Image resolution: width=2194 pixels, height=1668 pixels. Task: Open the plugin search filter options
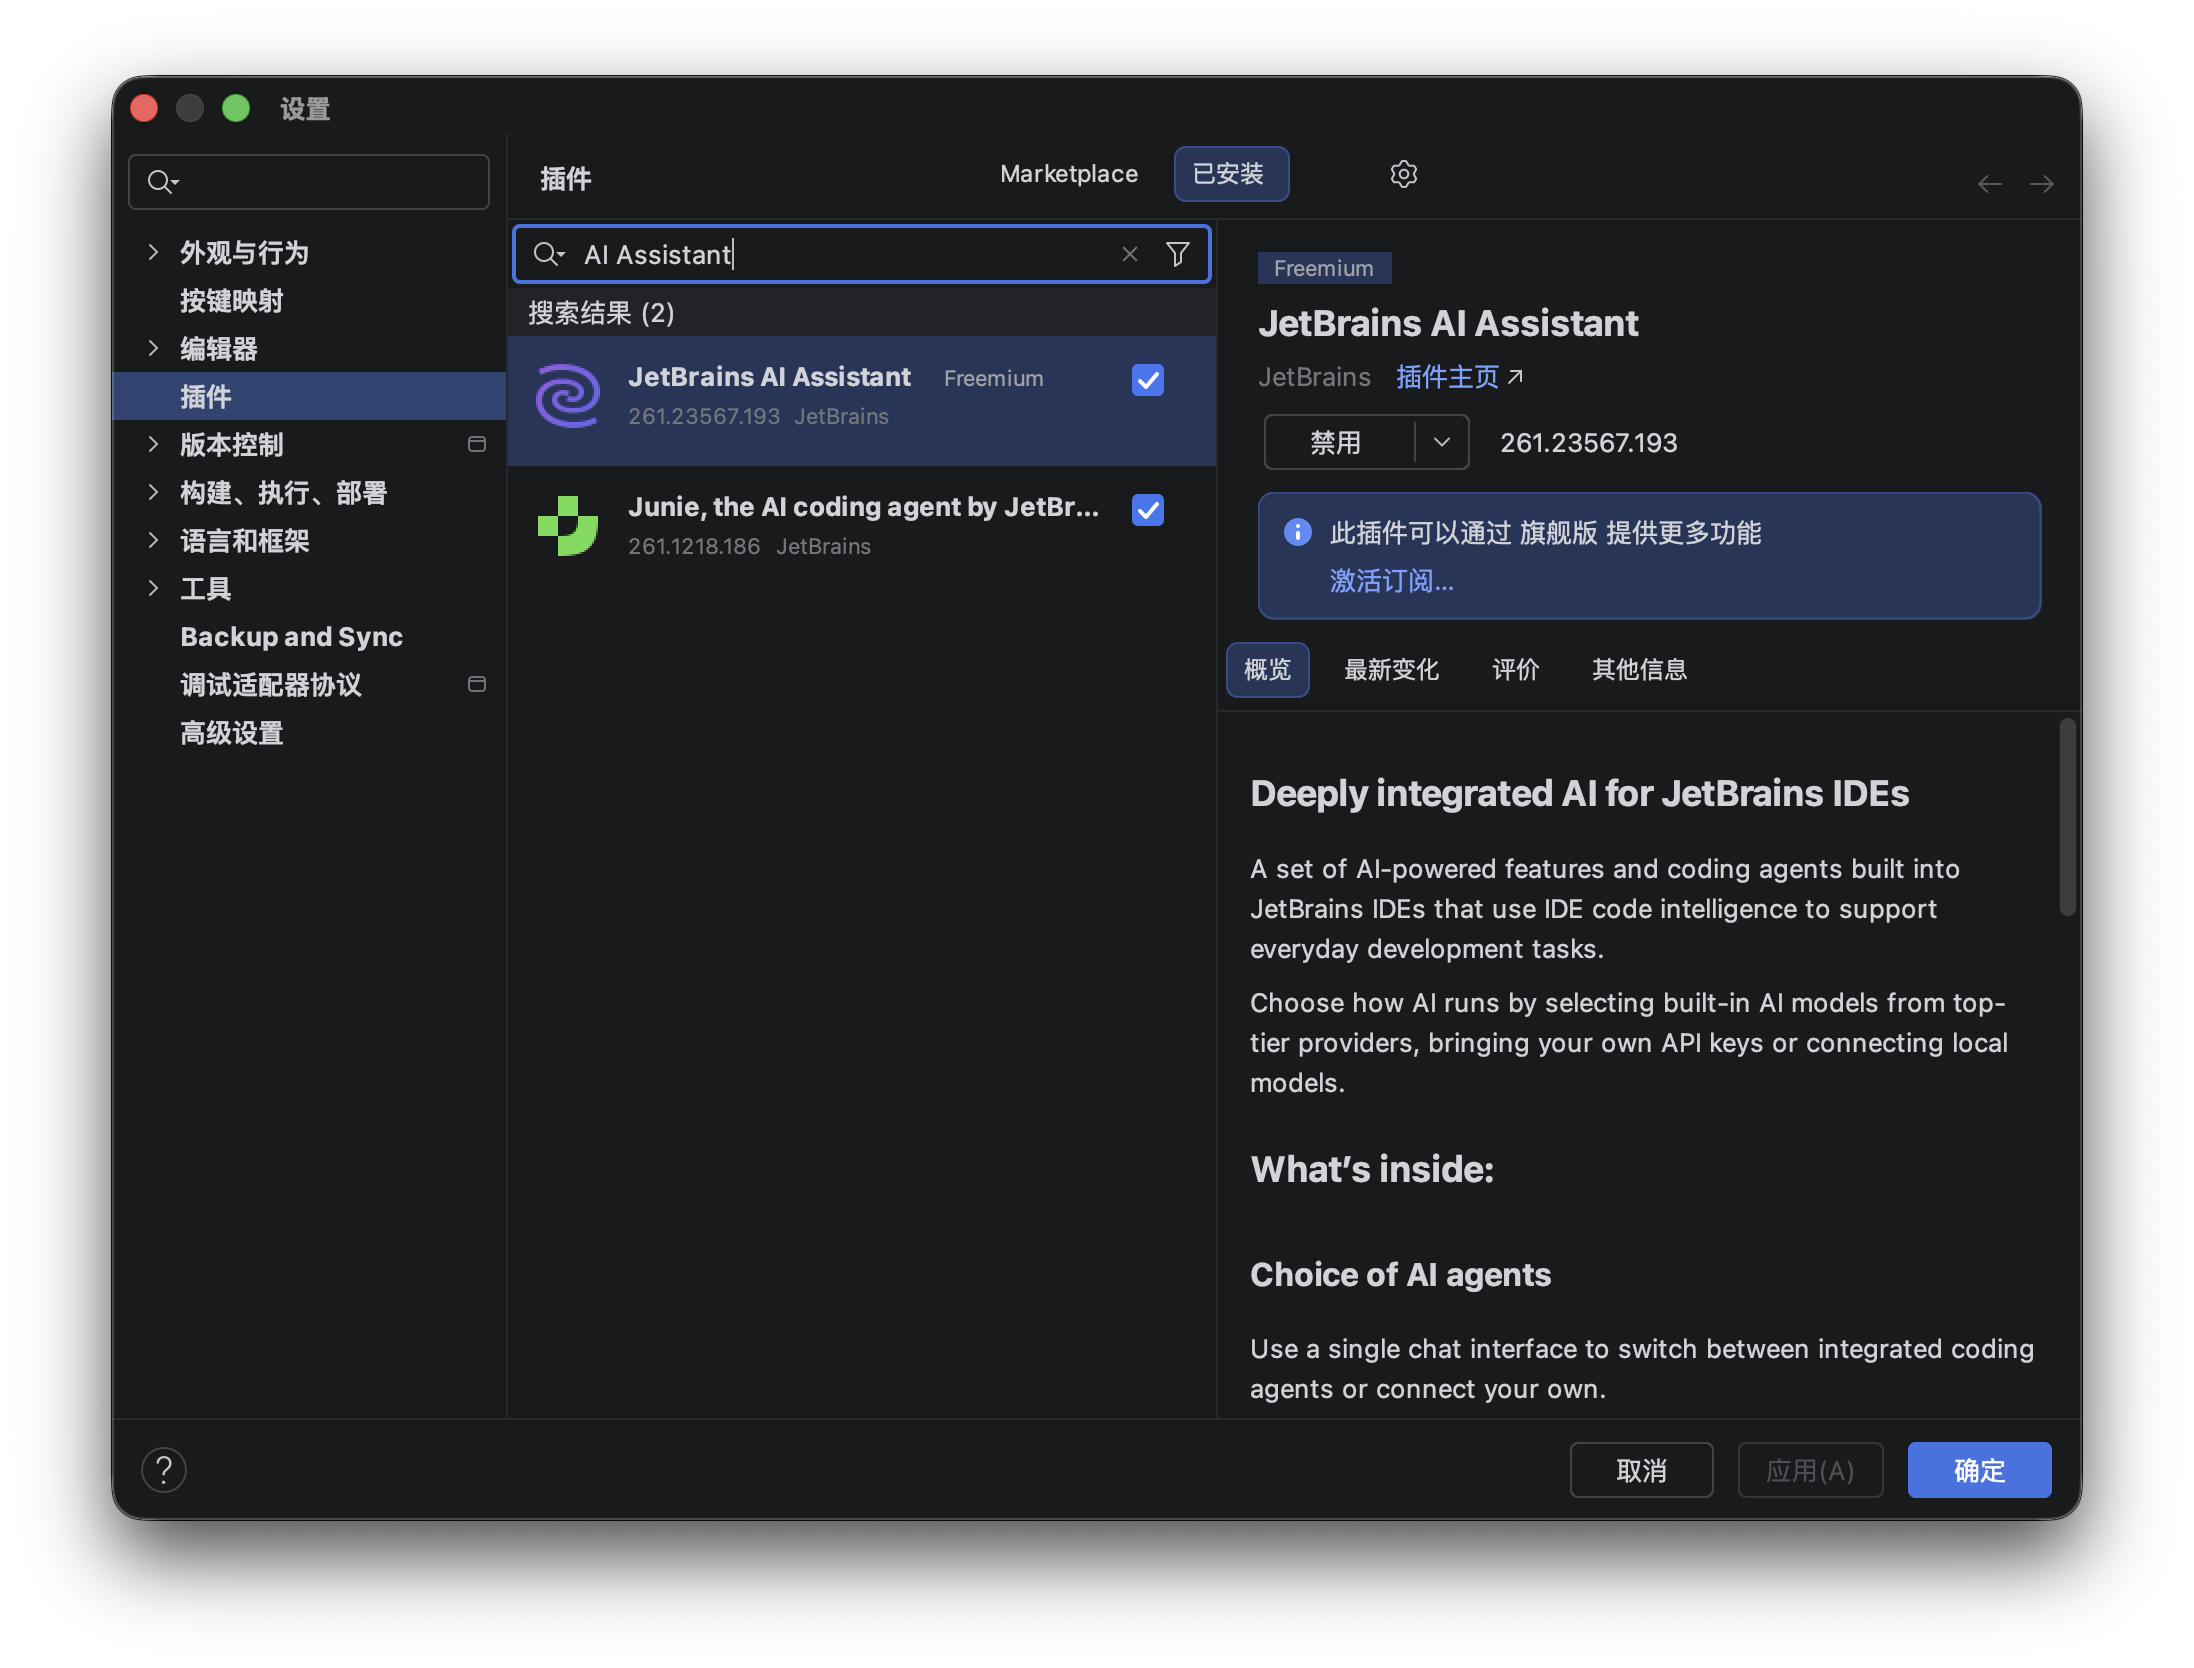(1178, 254)
